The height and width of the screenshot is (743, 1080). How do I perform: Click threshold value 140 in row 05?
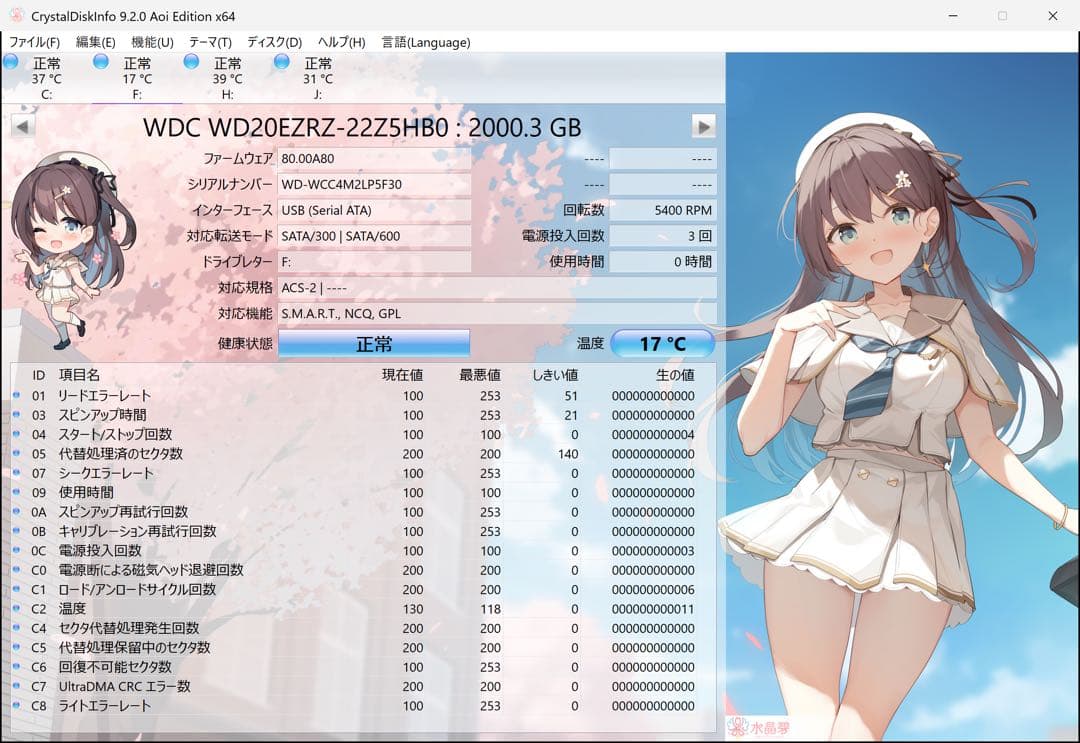pos(568,454)
